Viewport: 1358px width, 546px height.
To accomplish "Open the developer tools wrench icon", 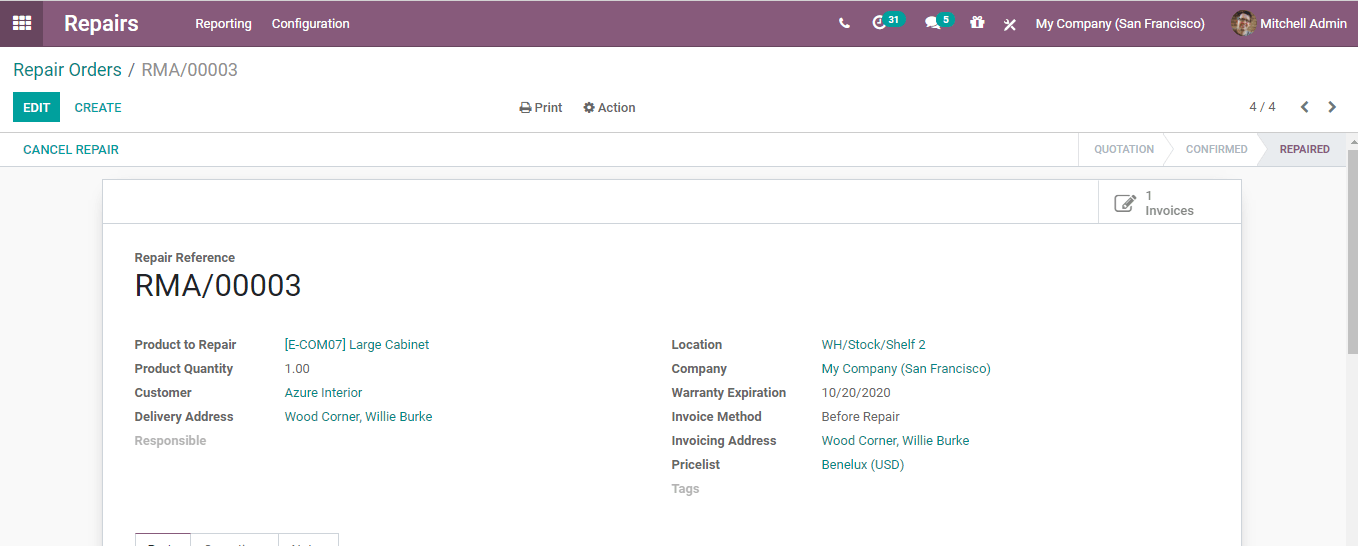I will [x=1010, y=23].
